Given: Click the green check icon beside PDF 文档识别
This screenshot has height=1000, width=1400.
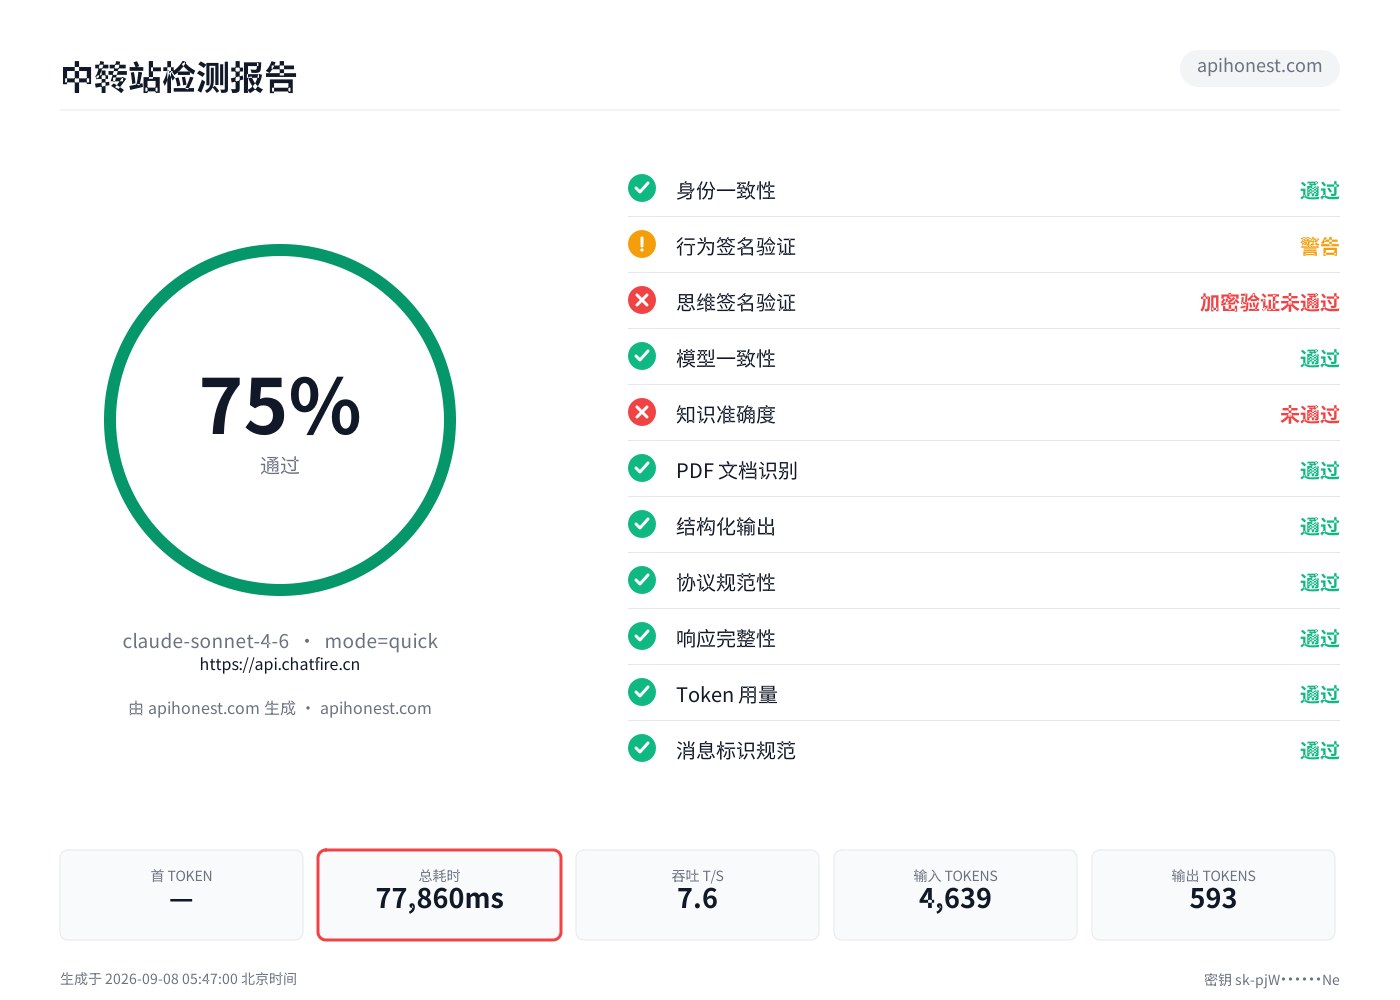Looking at the screenshot, I should 642,468.
